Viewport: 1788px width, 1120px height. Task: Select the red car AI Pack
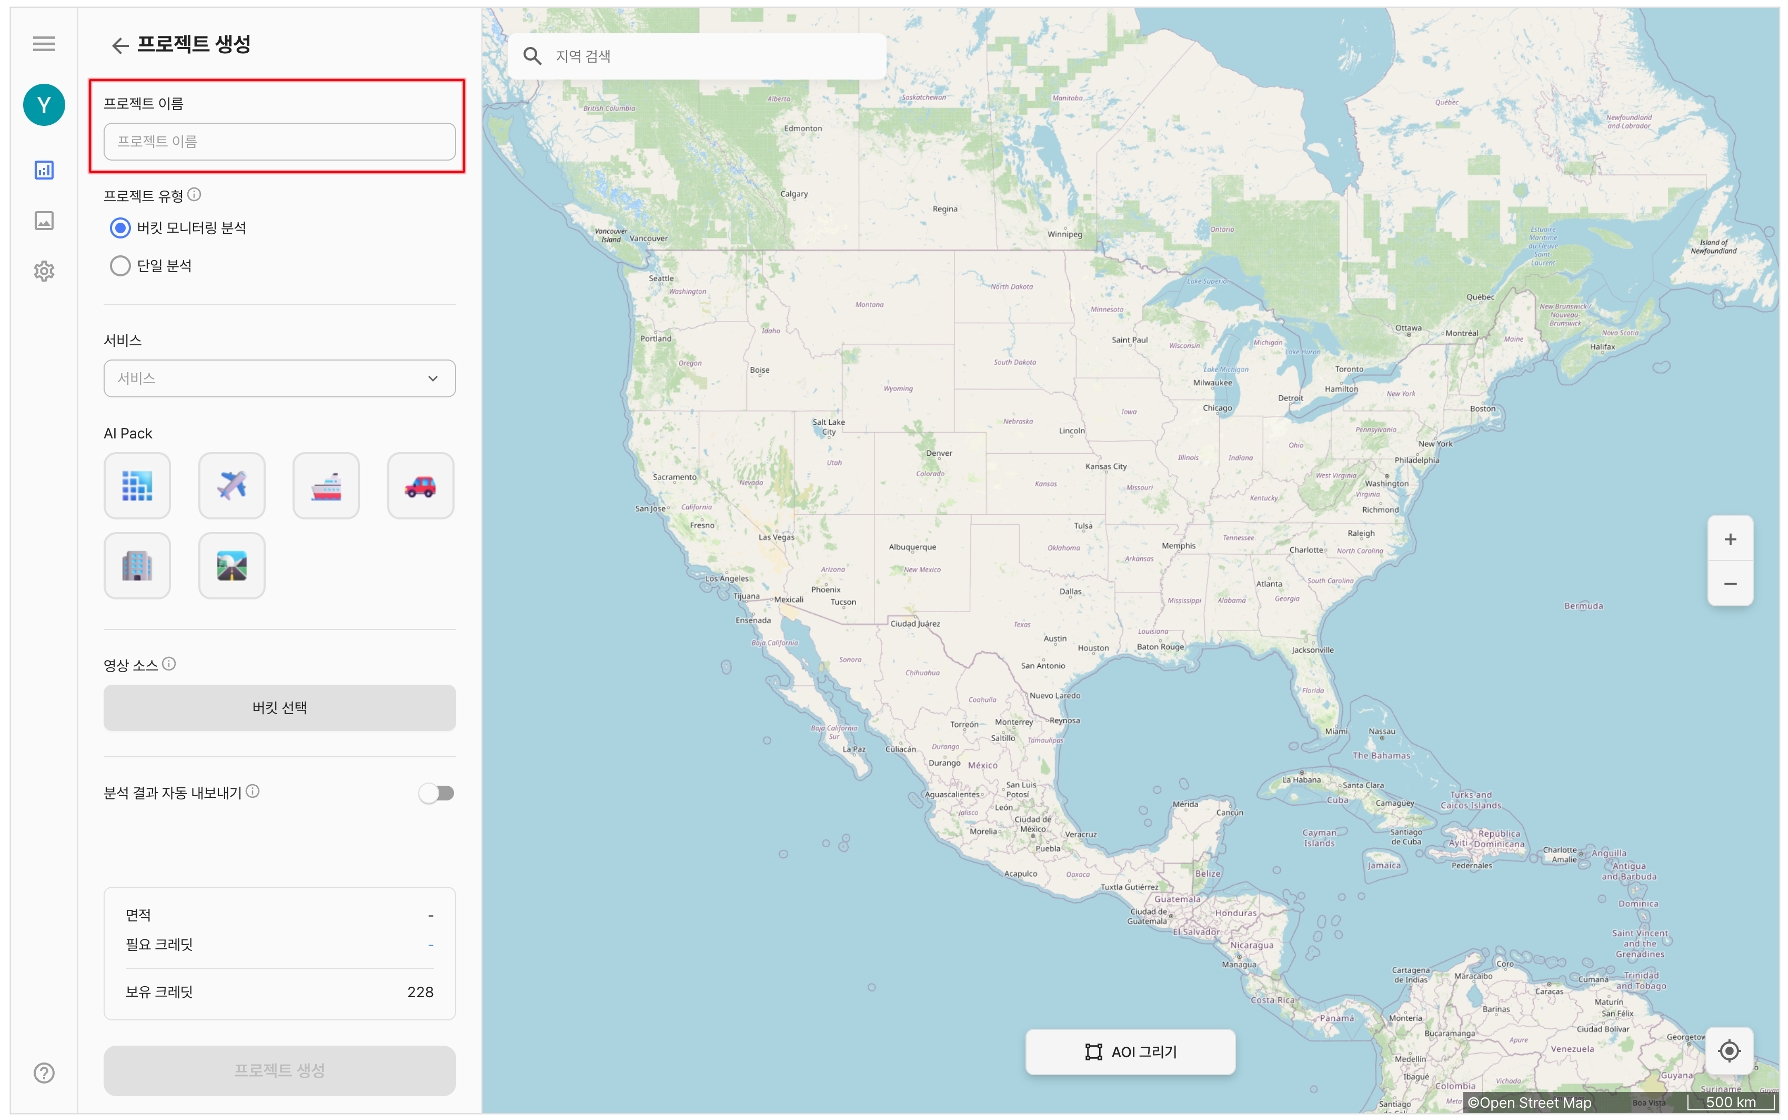[x=420, y=486]
